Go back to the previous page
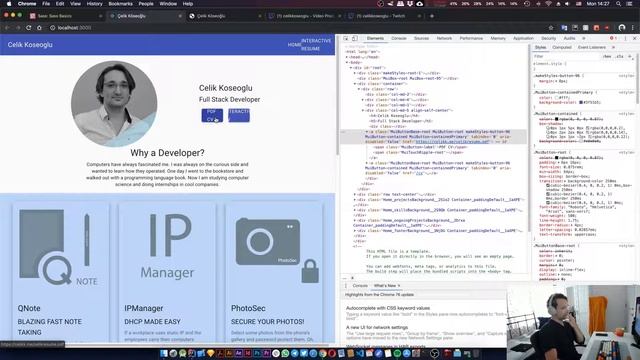Screen dimensions: 640x360 pyautogui.click(x=7, y=28)
